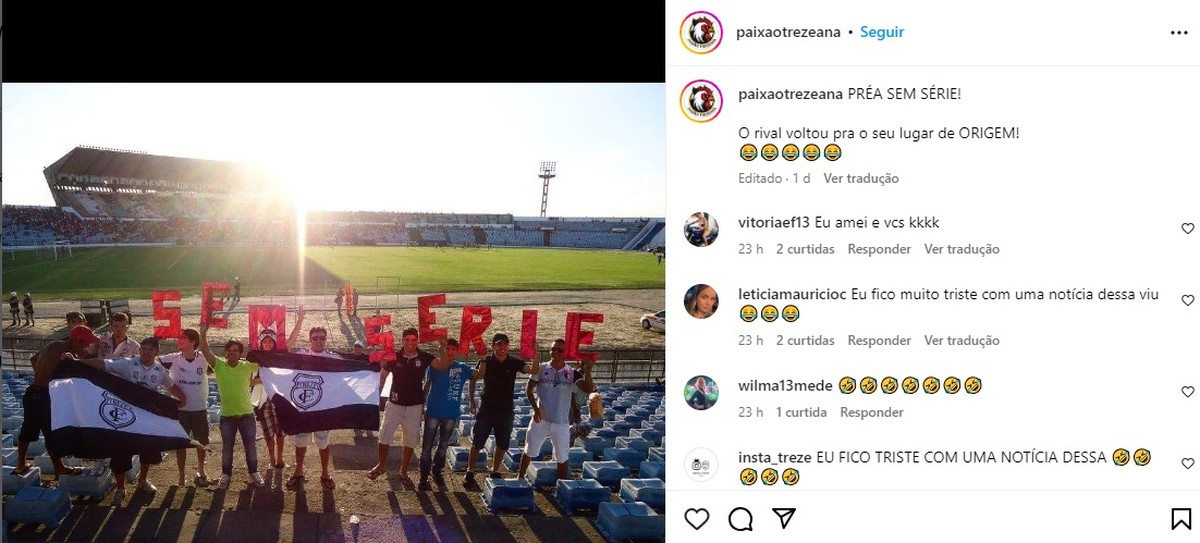Save the post with the bookmark icon
Screen dimensions: 1200x543
pyautogui.click(x=1181, y=518)
